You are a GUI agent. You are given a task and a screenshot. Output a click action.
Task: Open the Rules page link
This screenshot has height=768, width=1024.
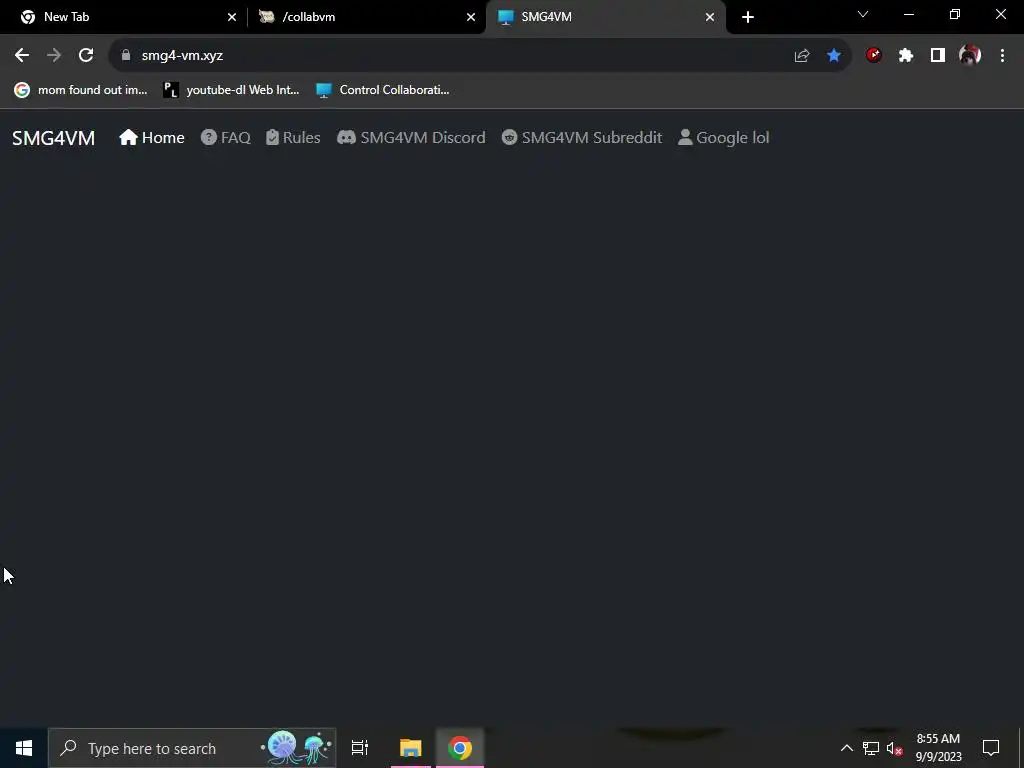pos(293,138)
